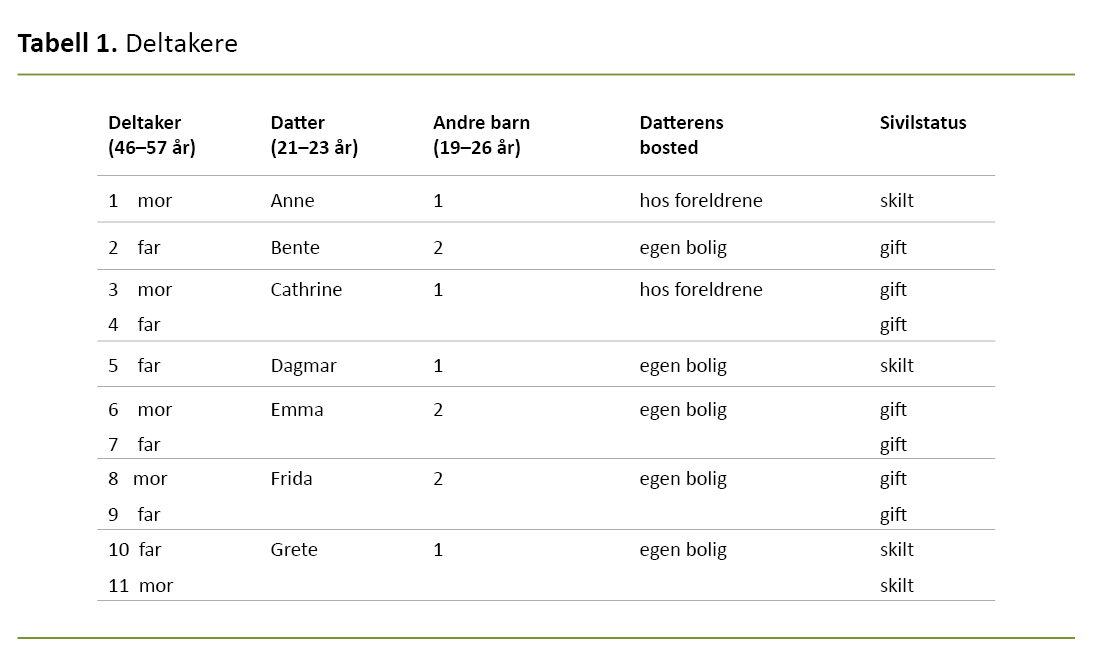Click participant '11 mor' cell
The width and height of the screenshot is (1093, 671).
click(140, 586)
